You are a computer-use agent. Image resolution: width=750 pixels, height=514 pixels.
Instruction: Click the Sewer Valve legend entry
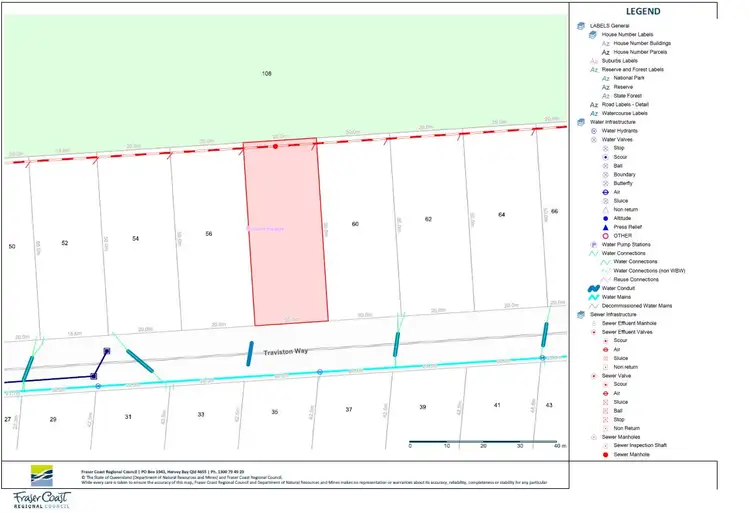pyautogui.click(x=616, y=376)
